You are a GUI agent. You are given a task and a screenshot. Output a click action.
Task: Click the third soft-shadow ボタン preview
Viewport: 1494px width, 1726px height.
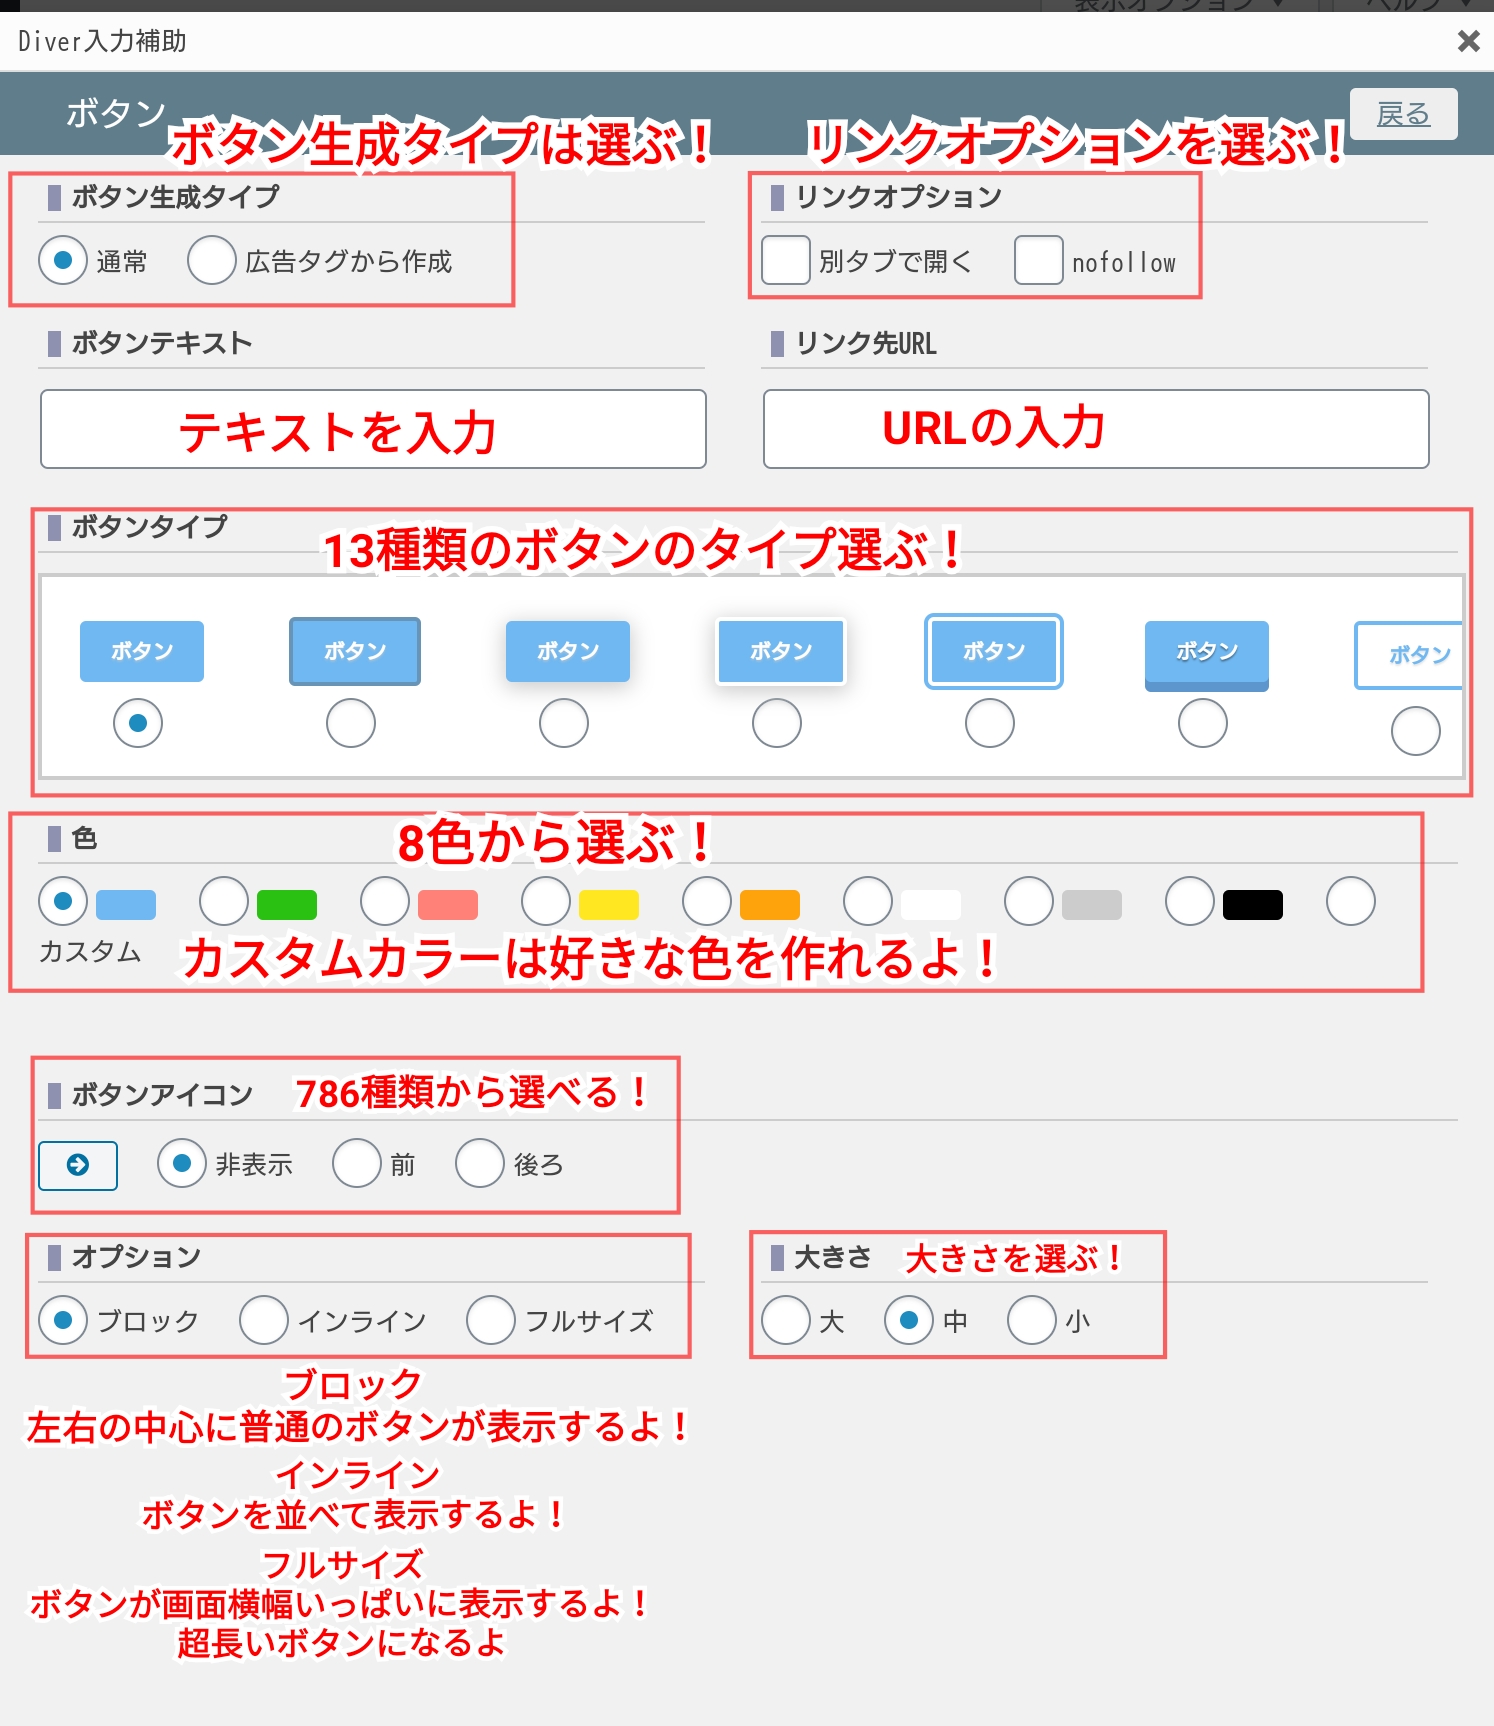click(x=568, y=651)
